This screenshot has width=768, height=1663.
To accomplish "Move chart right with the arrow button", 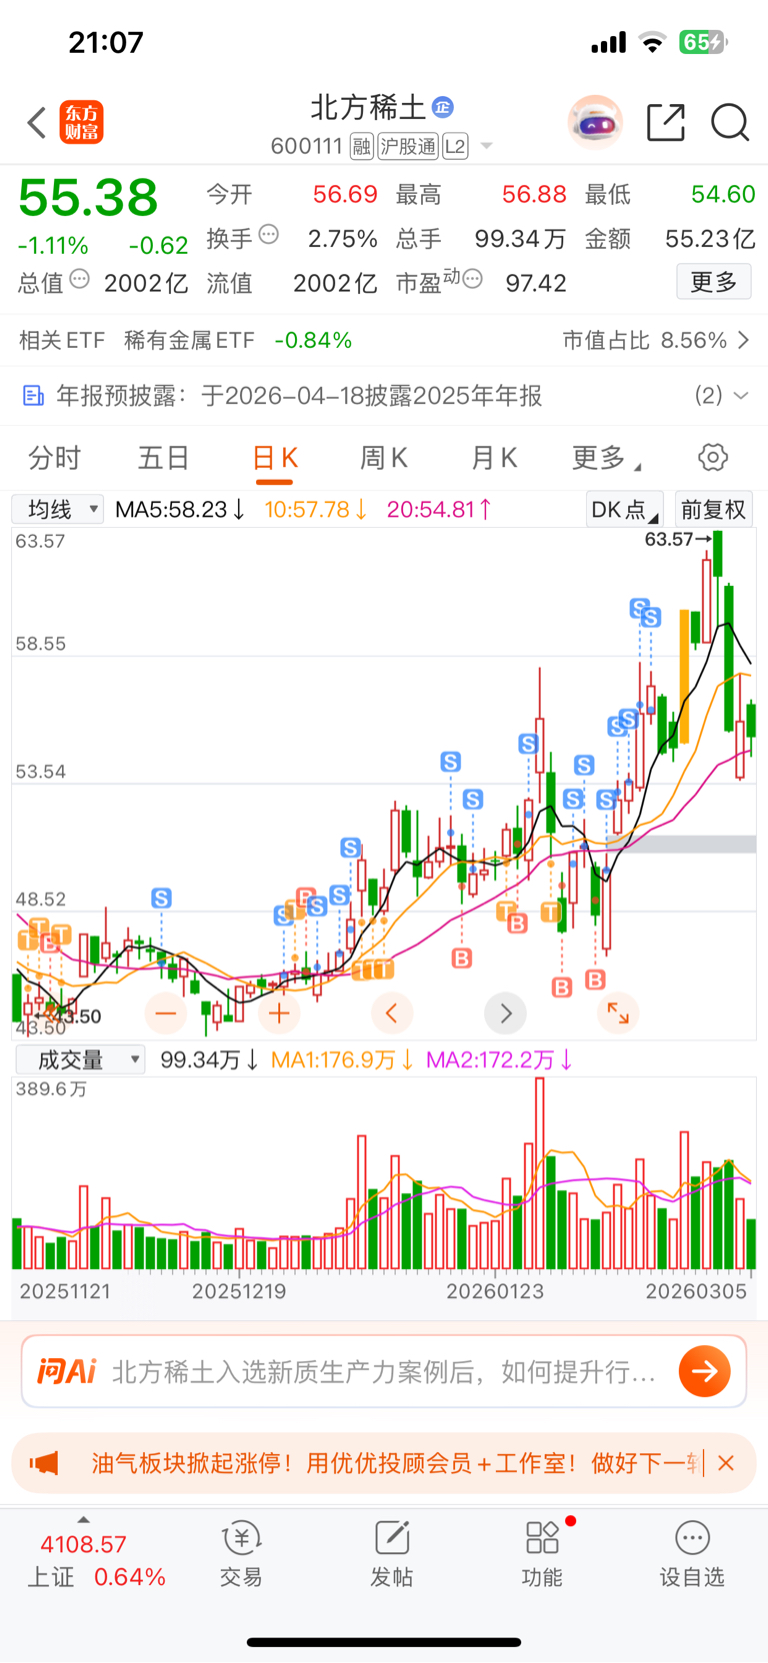I will tap(505, 1014).
